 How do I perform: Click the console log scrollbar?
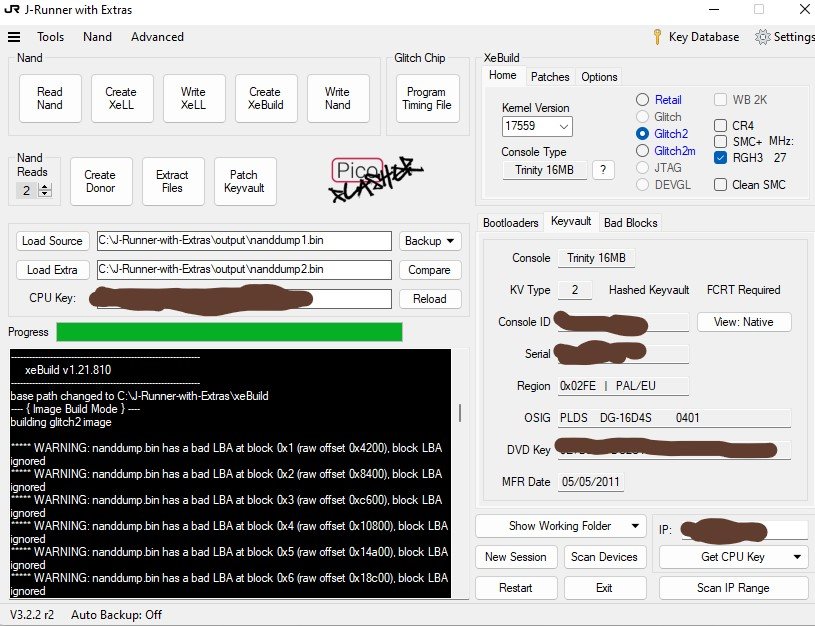tap(460, 413)
